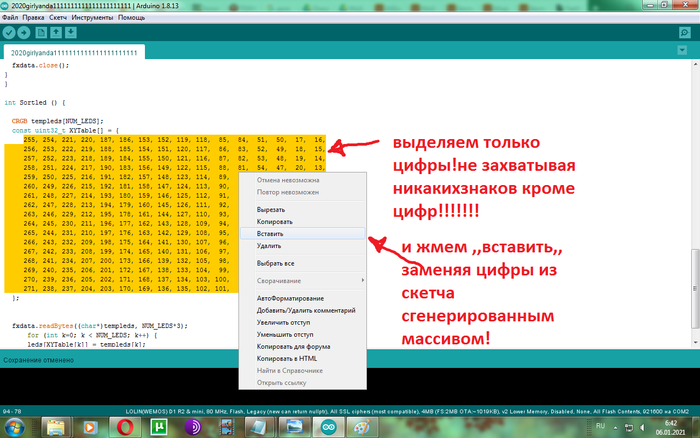Choose Выбрать все in the context menu
700x438 pixels.
coord(303,263)
